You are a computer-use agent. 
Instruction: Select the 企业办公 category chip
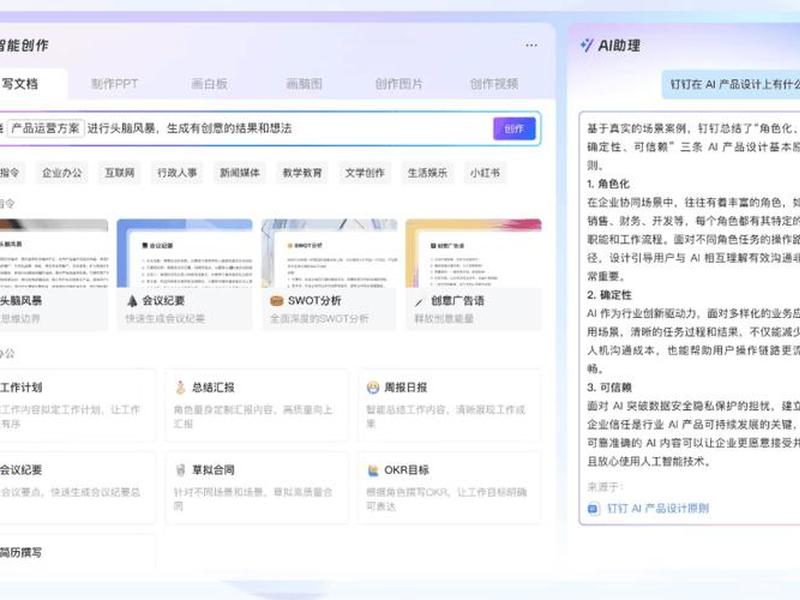62,173
